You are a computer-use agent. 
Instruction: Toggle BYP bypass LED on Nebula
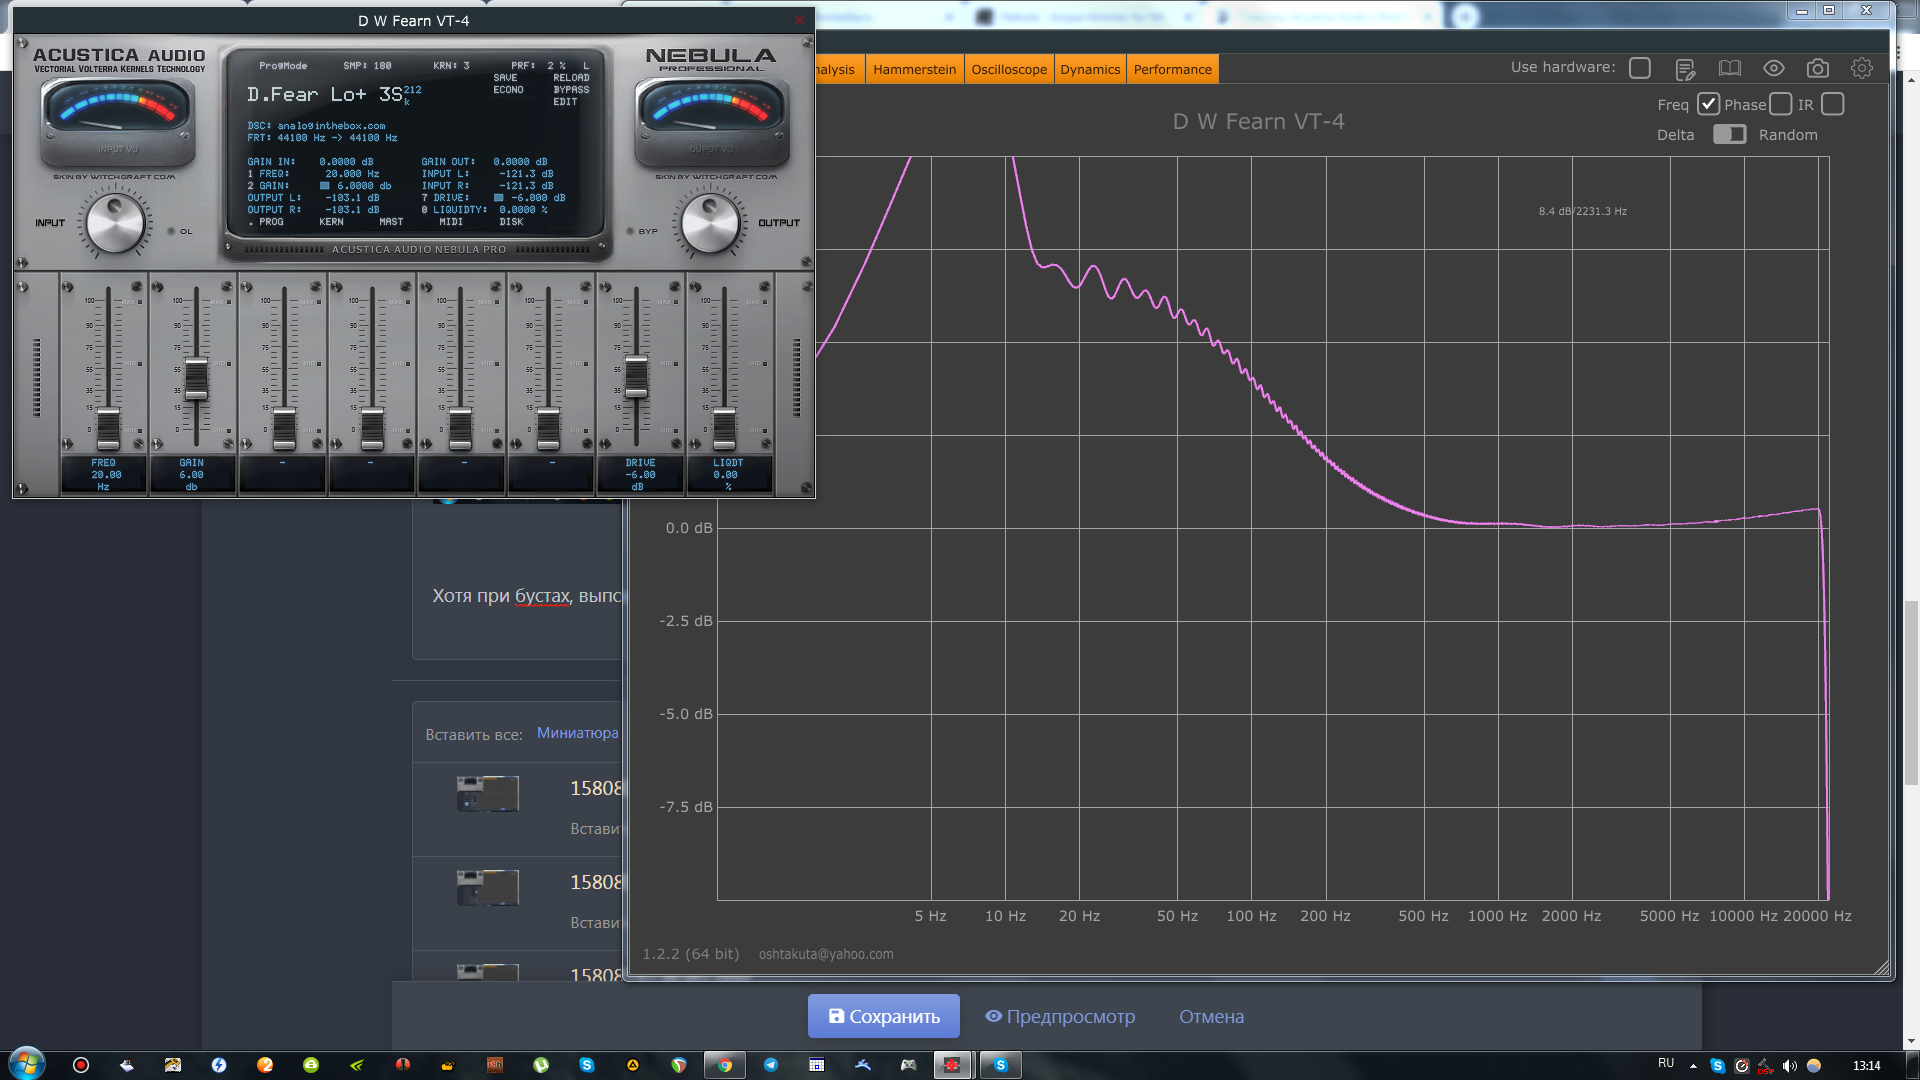coord(630,231)
